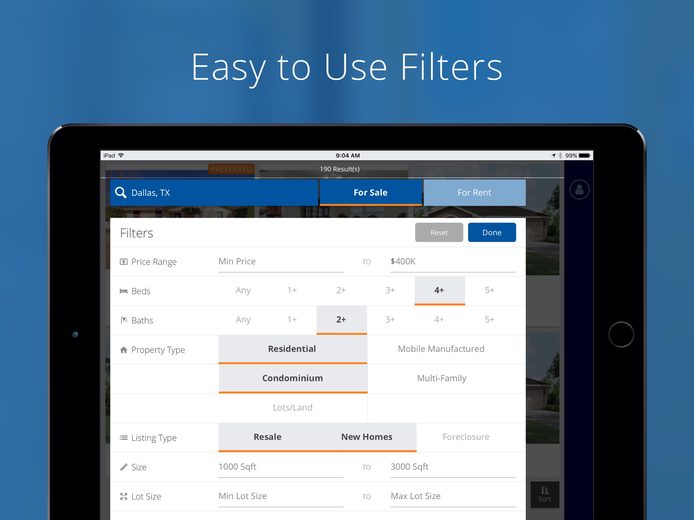Tap the Wi-Fi icon in status bar
Viewport: 694px width, 520px height.
121,155
